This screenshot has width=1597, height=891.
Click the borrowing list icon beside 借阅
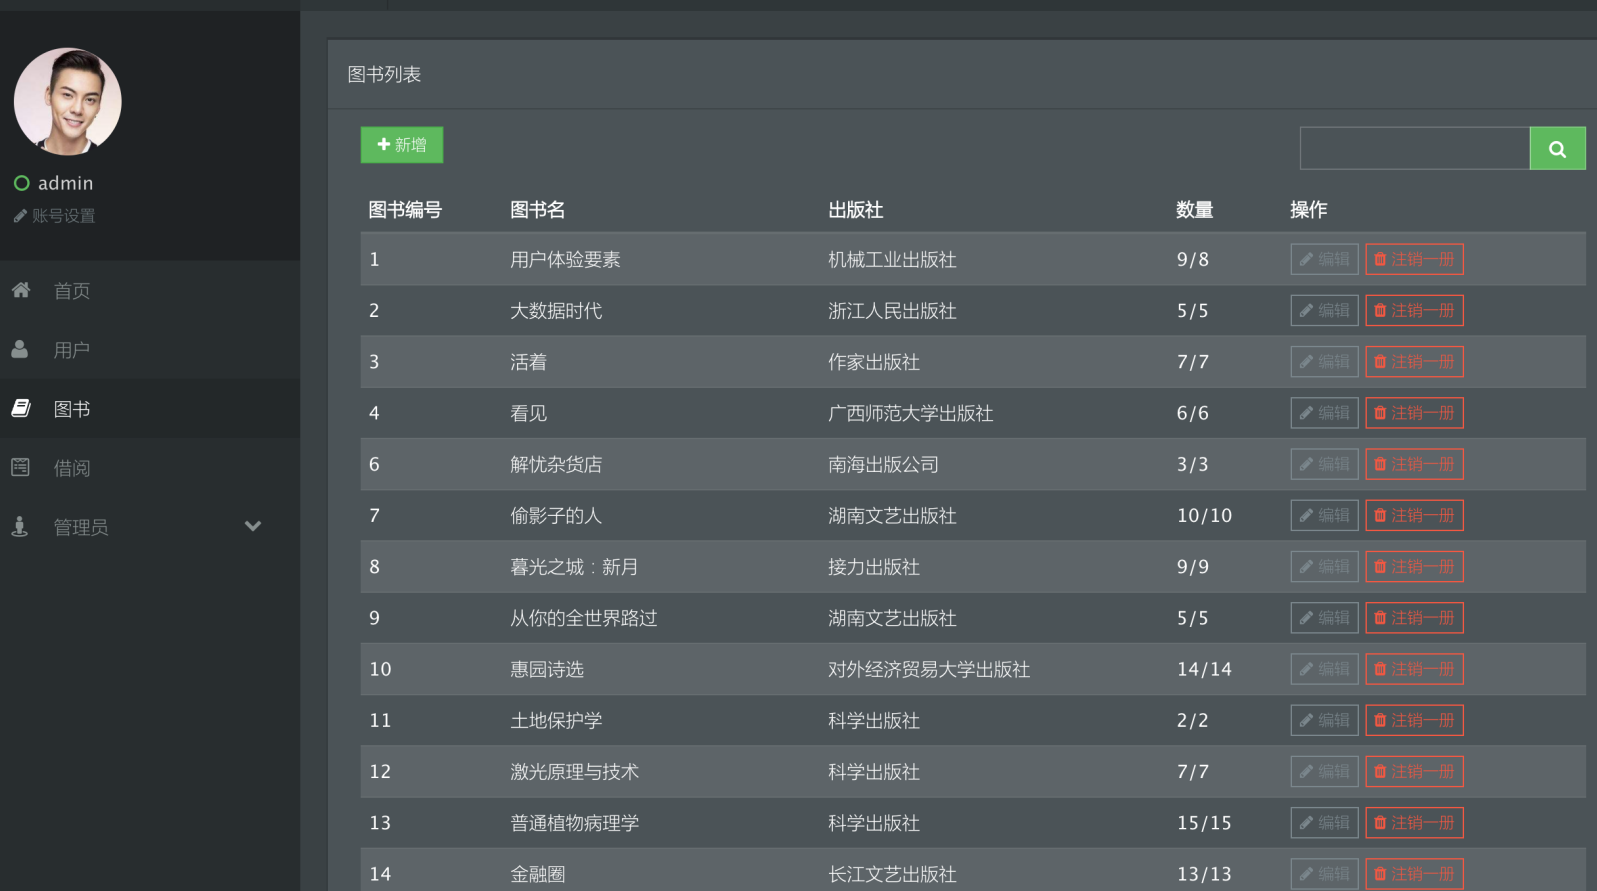[x=20, y=467]
